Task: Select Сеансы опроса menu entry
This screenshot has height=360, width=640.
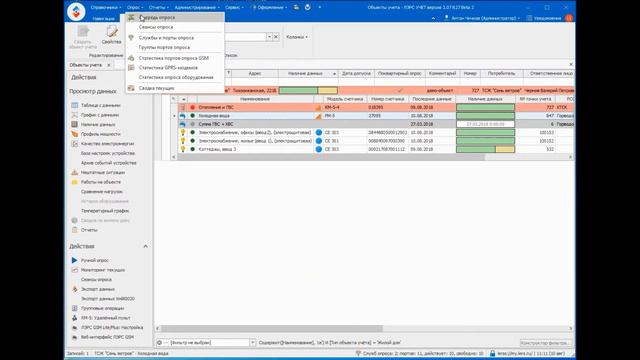Action: (175, 27)
